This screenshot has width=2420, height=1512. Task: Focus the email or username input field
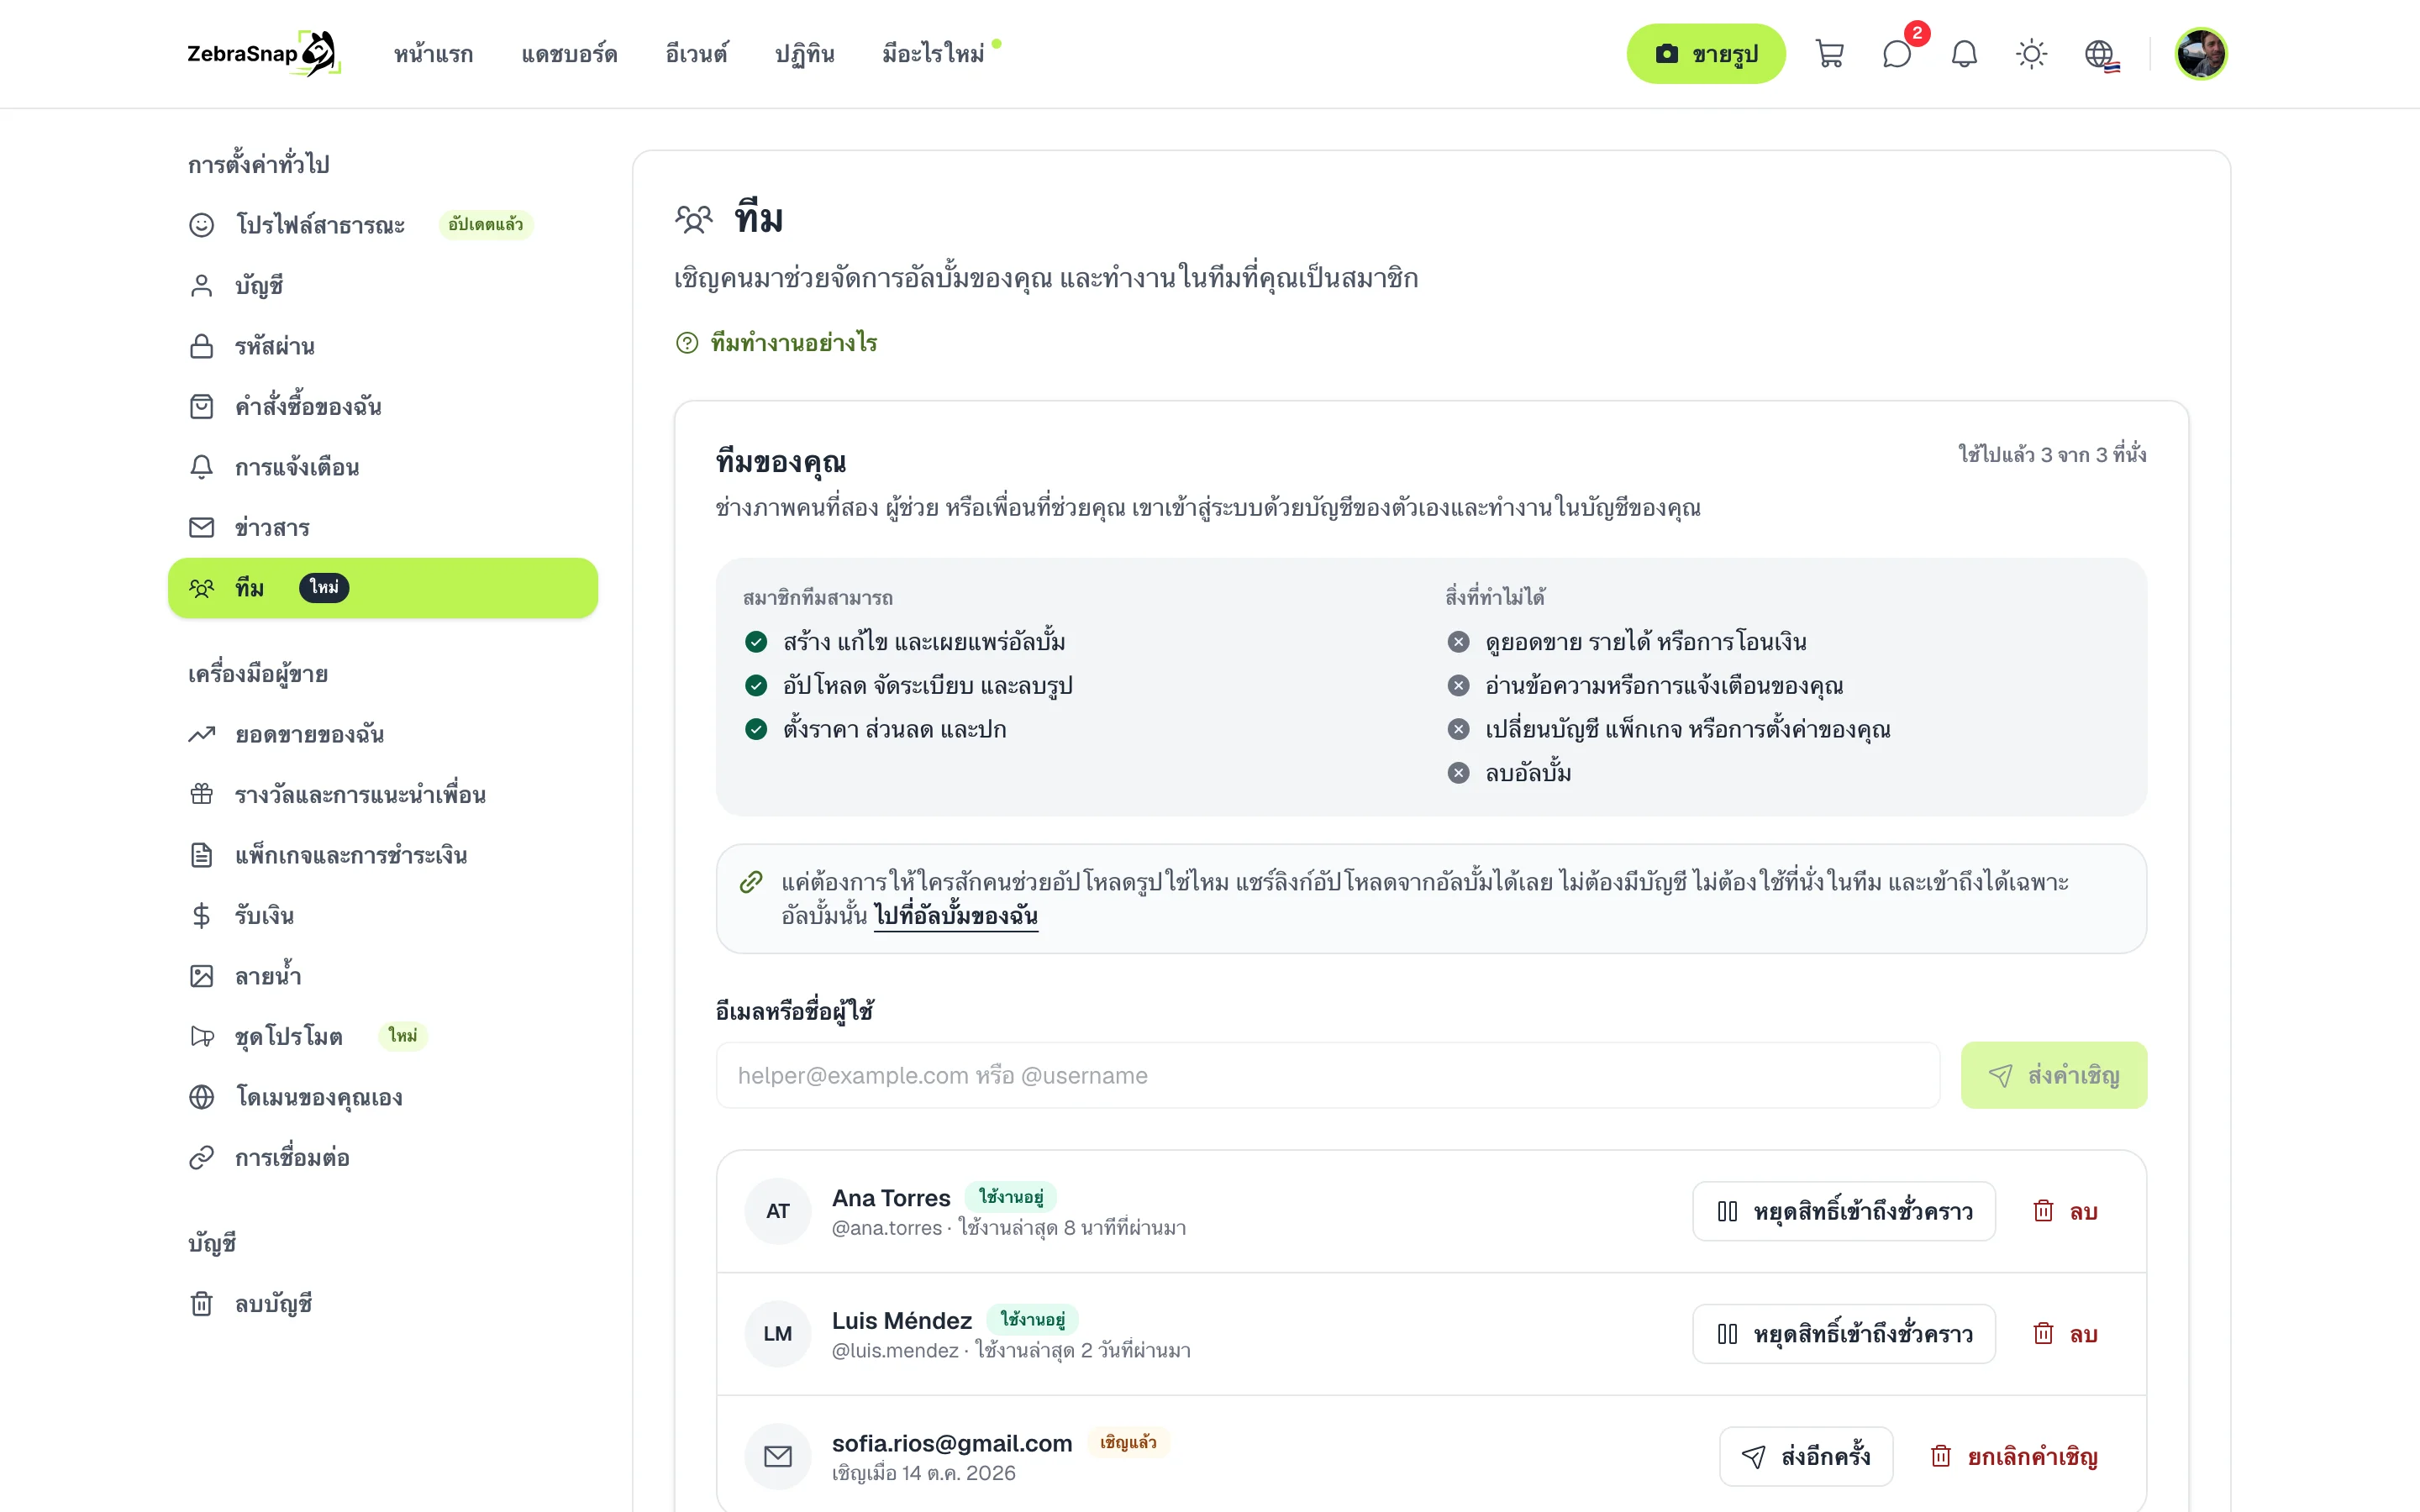pyautogui.click(x=1328, y=1075)
